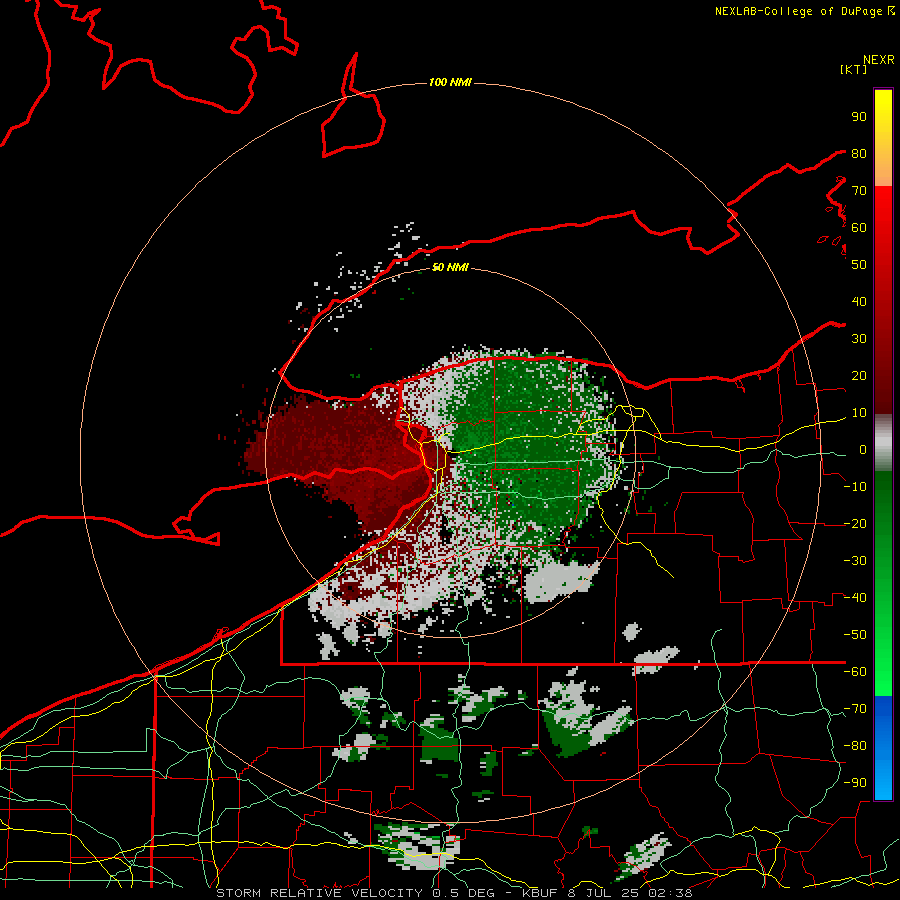Select the -60 value on velocity scale
The width and height of the screenshot is (900, 900).
pos(855,672)
